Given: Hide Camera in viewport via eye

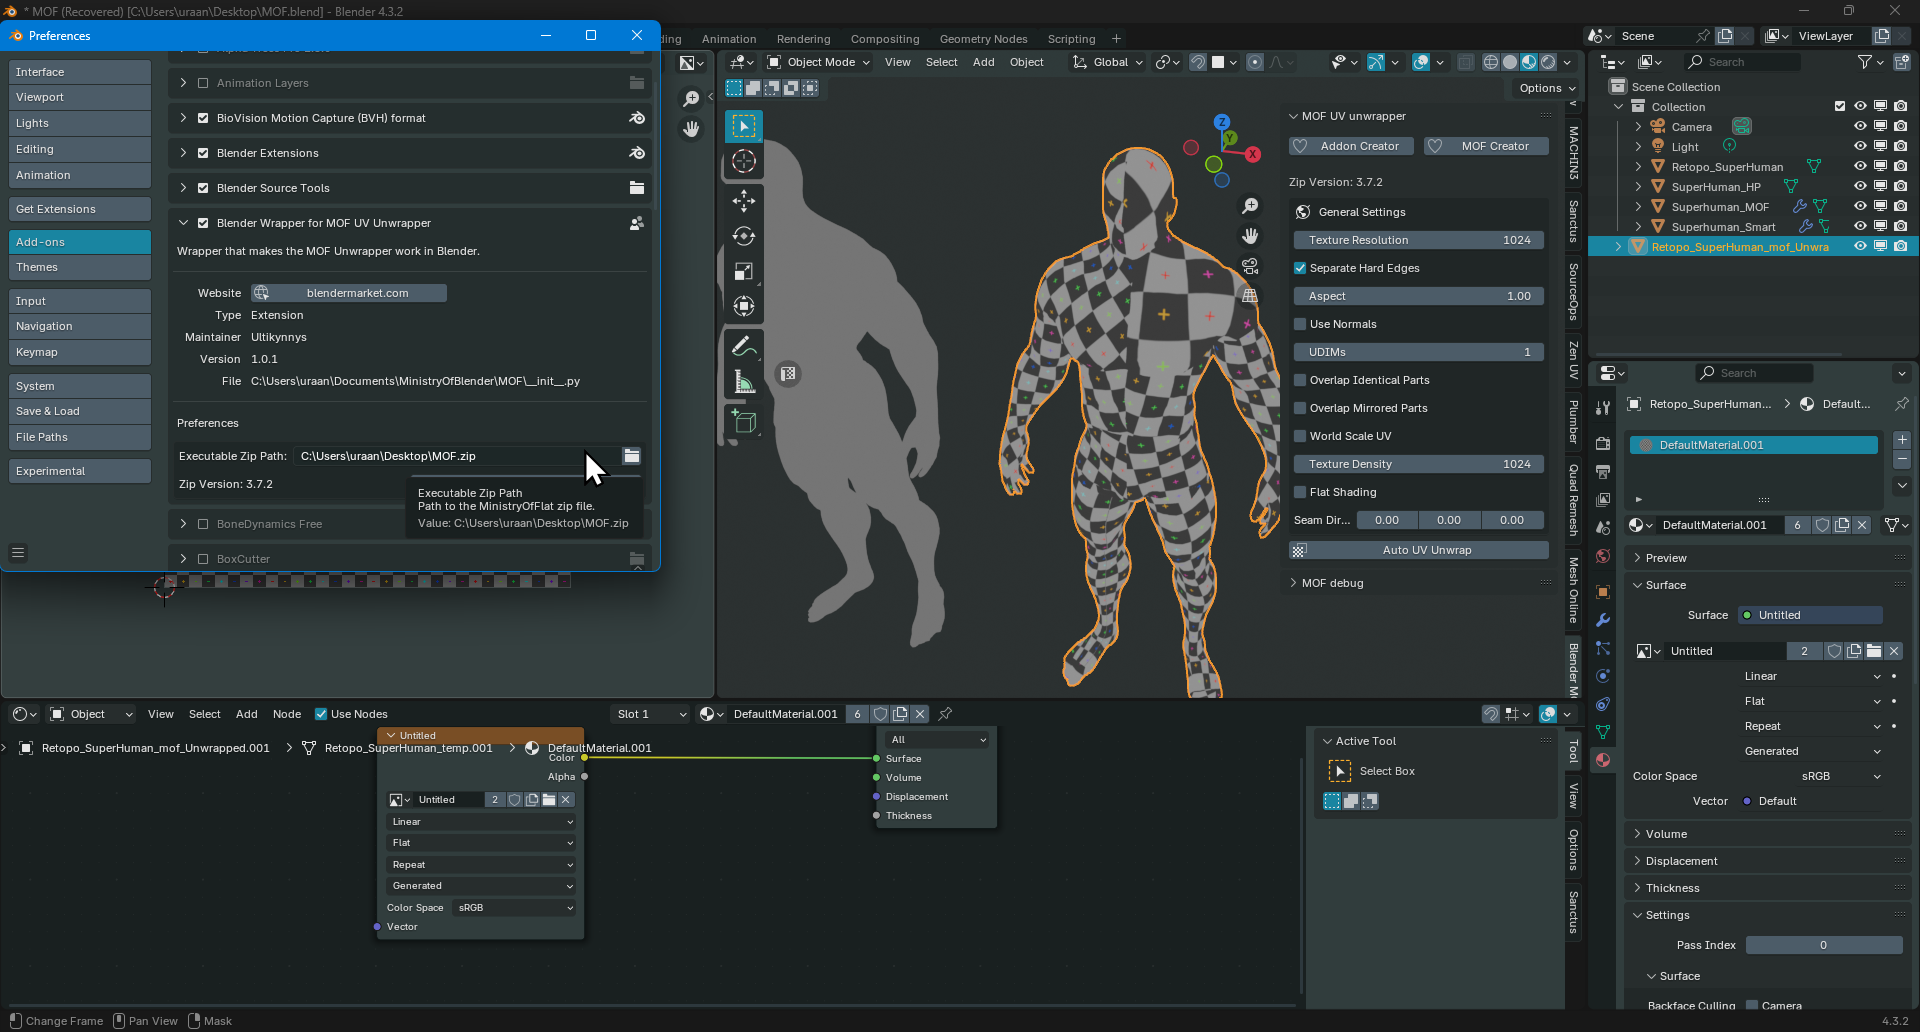Looking at the screenshot, I should point(1860,127).
